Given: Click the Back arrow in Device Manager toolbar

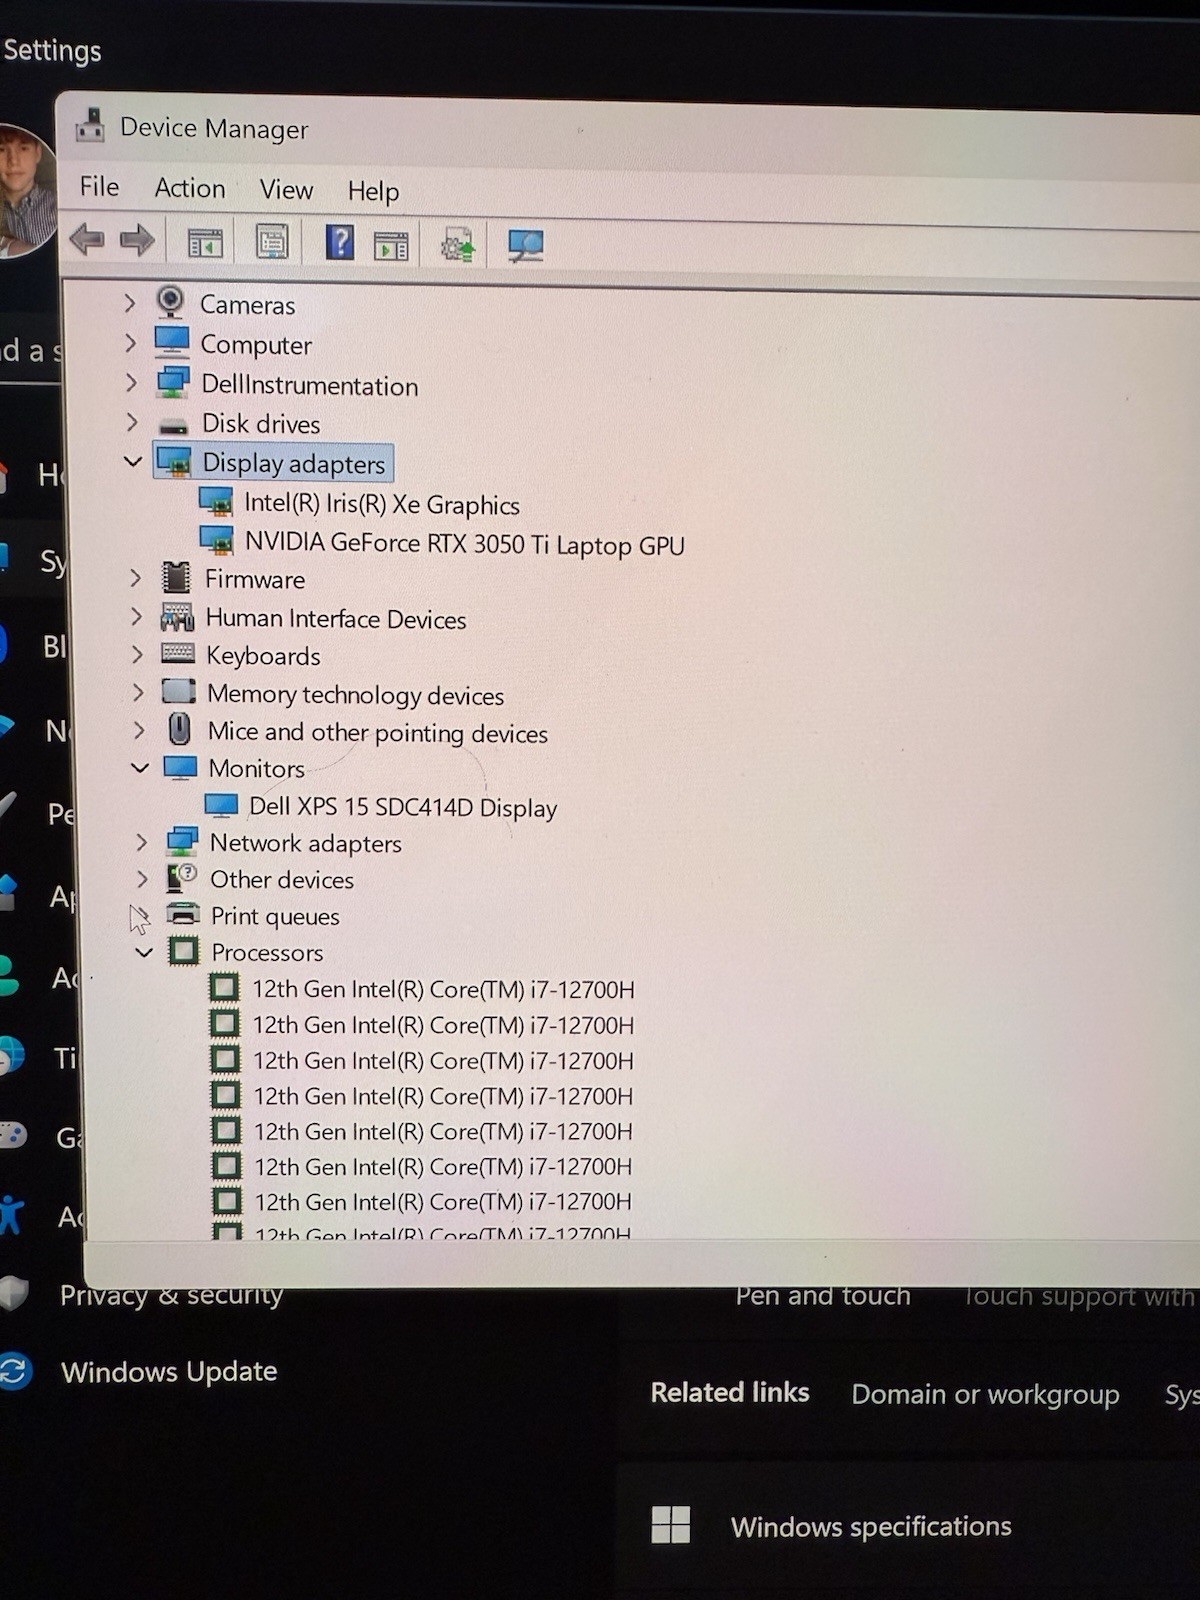Looking at the screenshot, I should coord(87,240).
